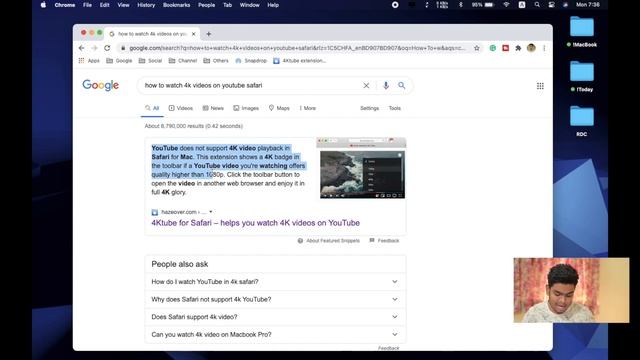The width and height of the screenshot is (640, 360).
Task: Open the Google bookmarks folder
Action: click(x=119, y=61)
